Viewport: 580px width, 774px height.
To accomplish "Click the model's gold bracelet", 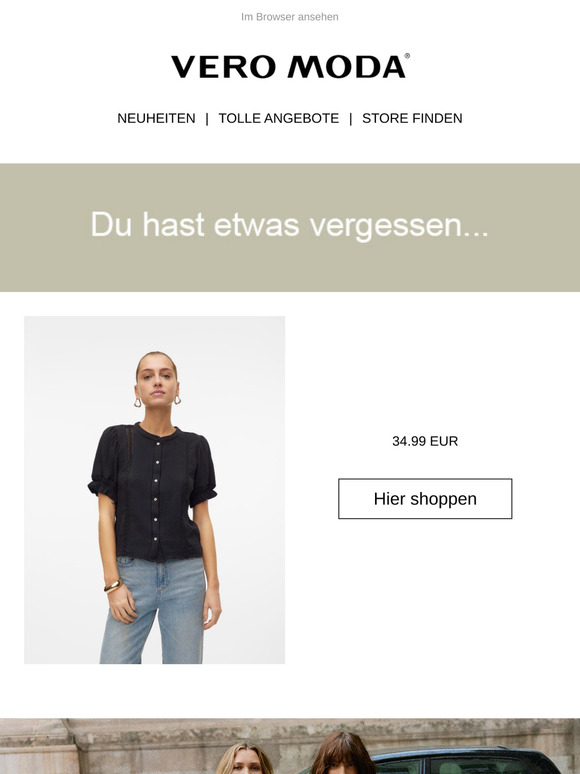I will click(113, 586).
